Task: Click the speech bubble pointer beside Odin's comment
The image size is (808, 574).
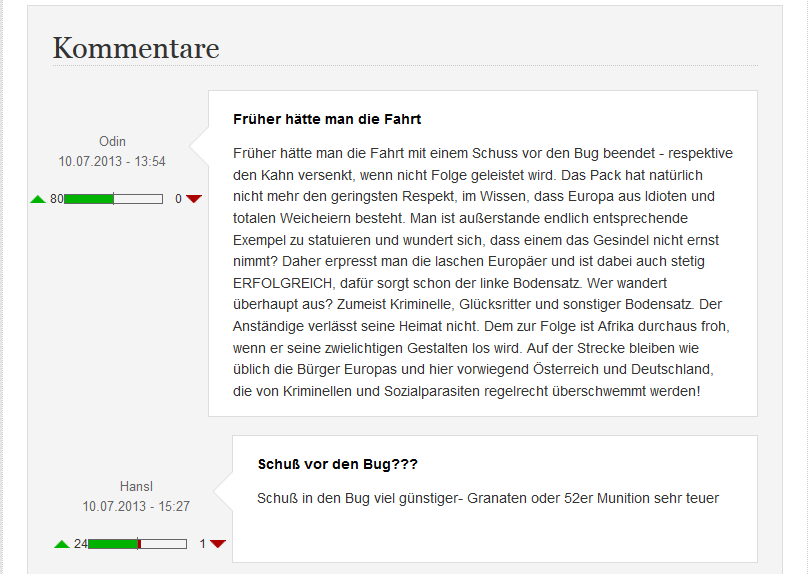Action: pyautogui.click(x=201, y=134)
